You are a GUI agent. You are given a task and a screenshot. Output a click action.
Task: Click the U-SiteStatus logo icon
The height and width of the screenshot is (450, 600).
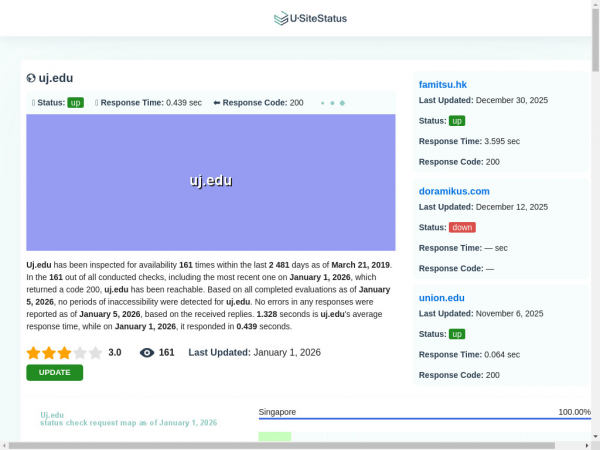click(280, 18)
